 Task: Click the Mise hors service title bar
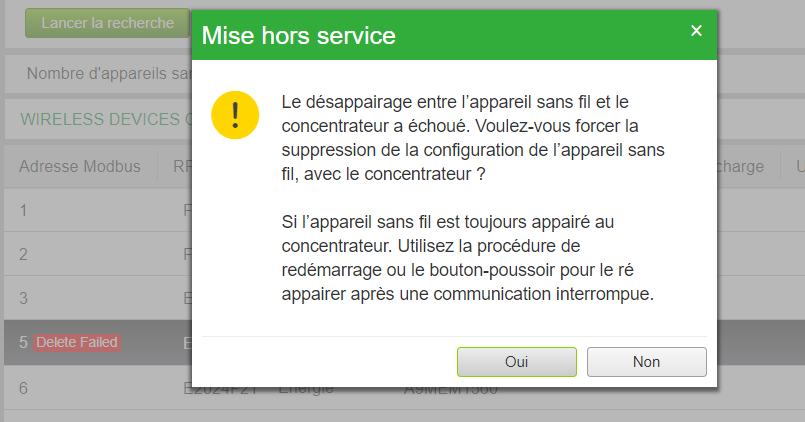(454, 35)
